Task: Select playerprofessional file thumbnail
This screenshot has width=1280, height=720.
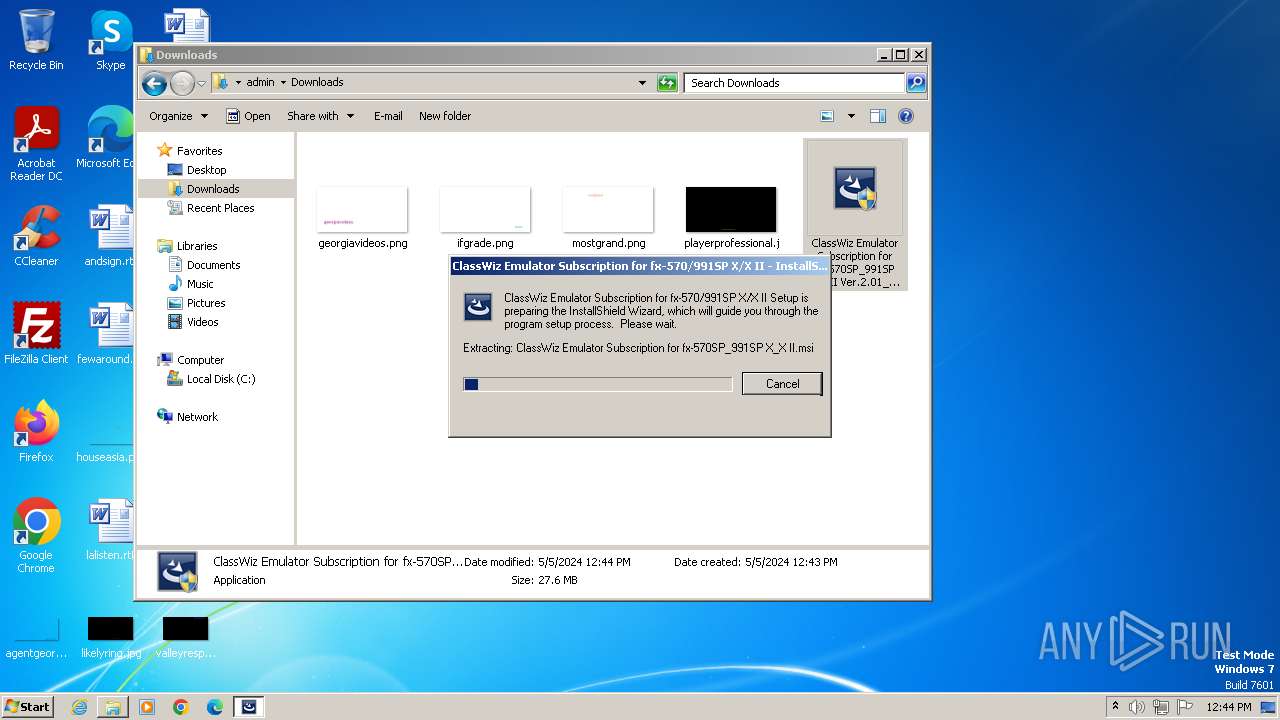Action: pos(731,209)
